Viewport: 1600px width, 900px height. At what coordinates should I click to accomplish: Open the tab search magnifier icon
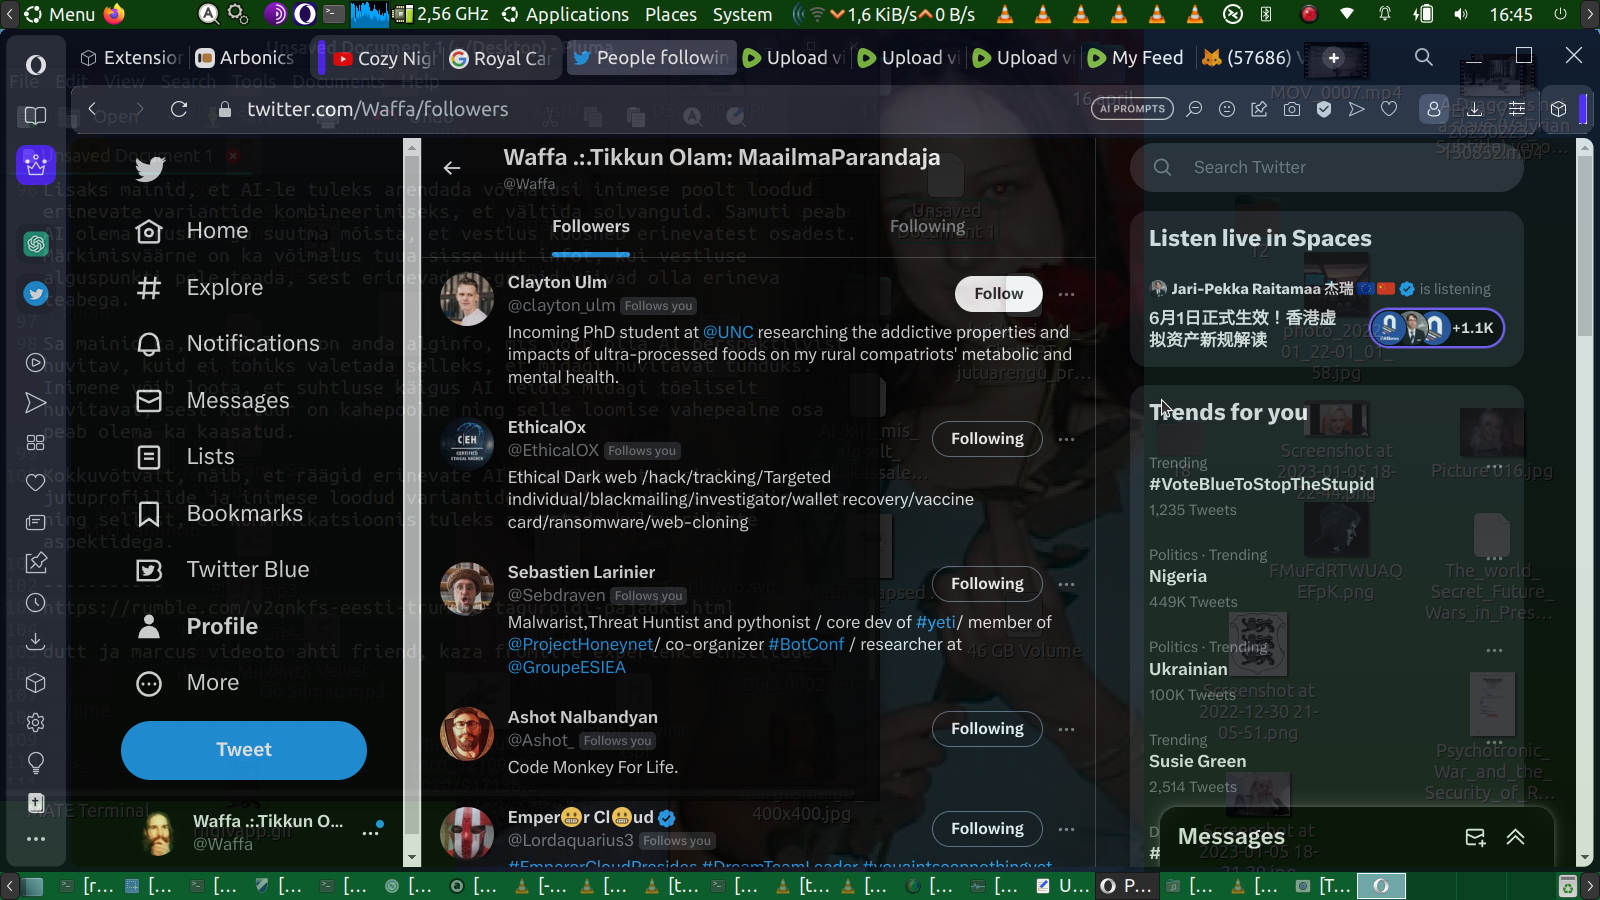click(1424, 57)
